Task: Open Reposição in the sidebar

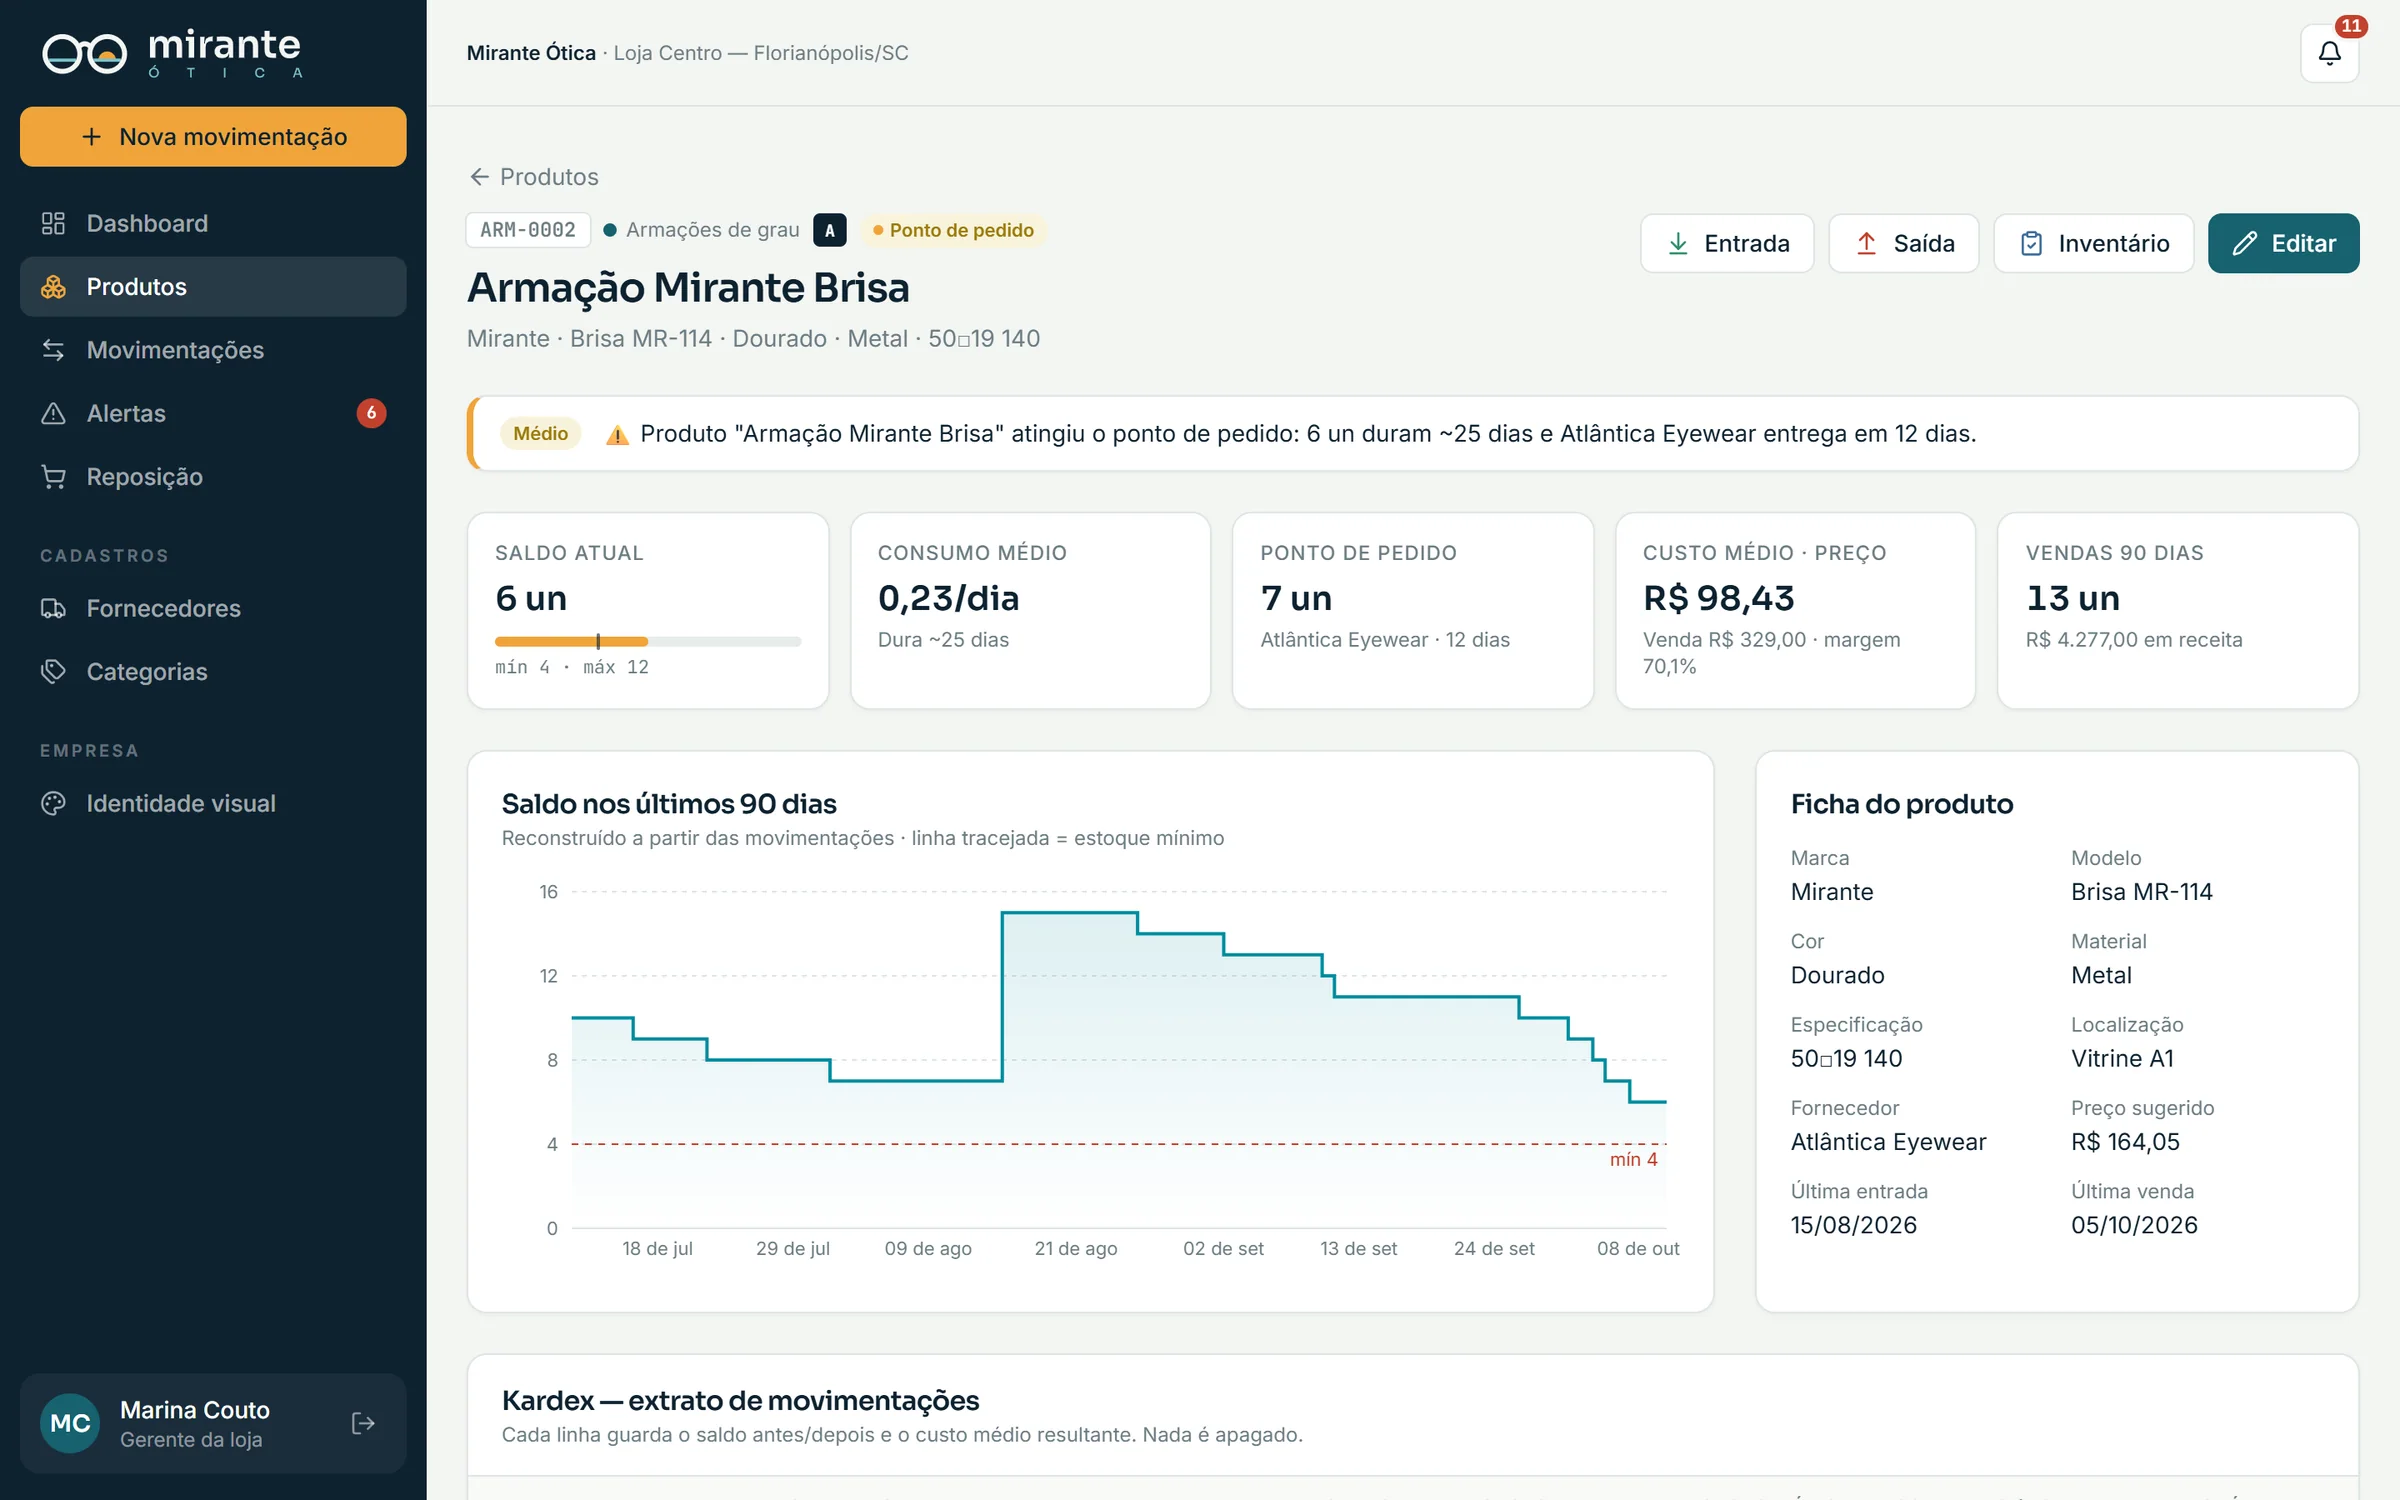Action: click(213, 477)
